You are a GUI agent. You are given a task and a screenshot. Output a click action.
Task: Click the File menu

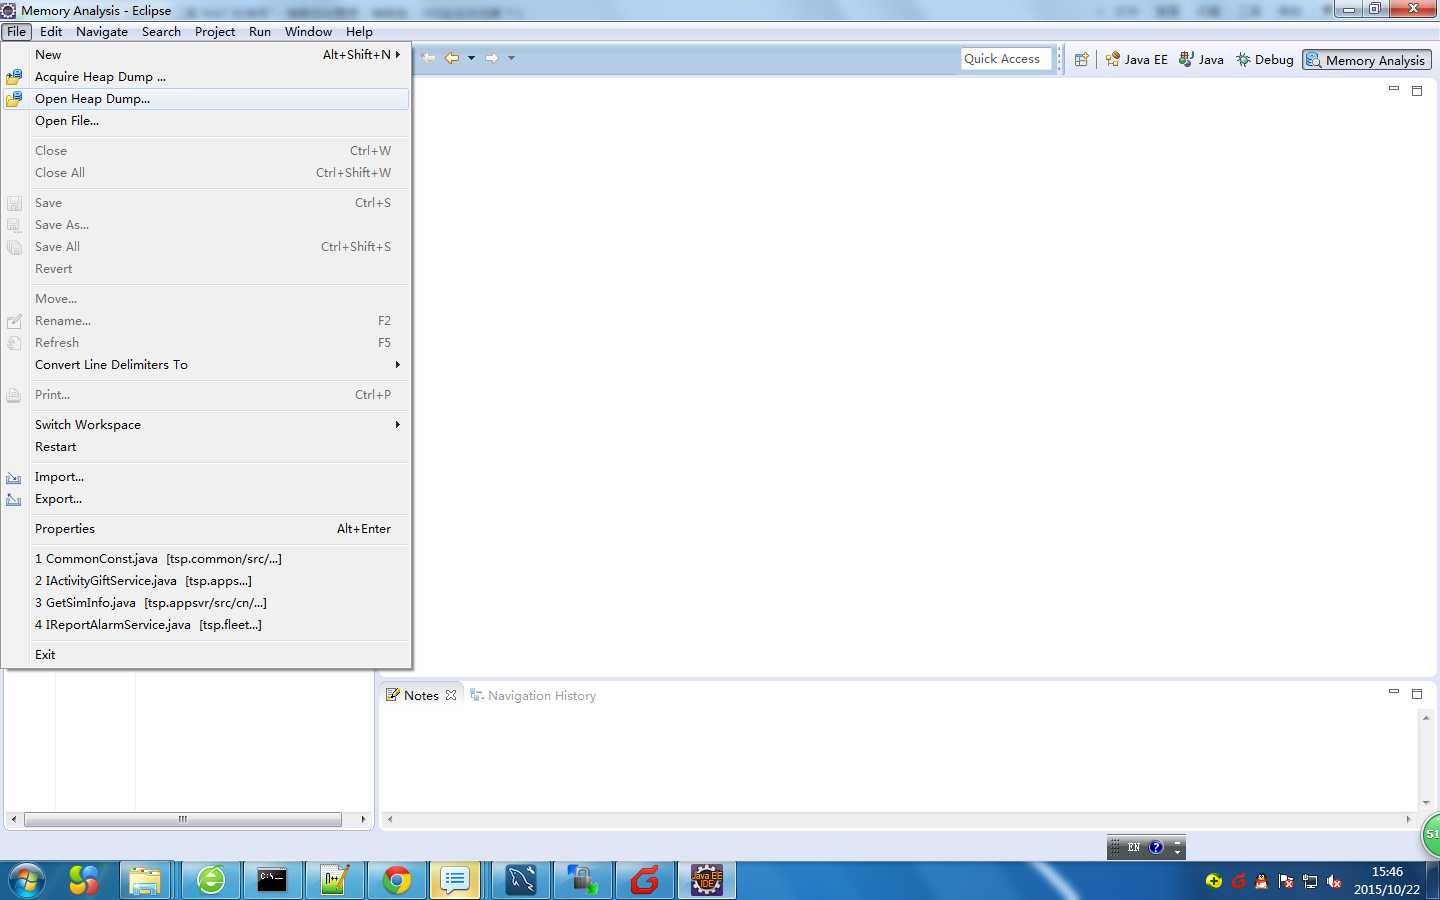17,32
